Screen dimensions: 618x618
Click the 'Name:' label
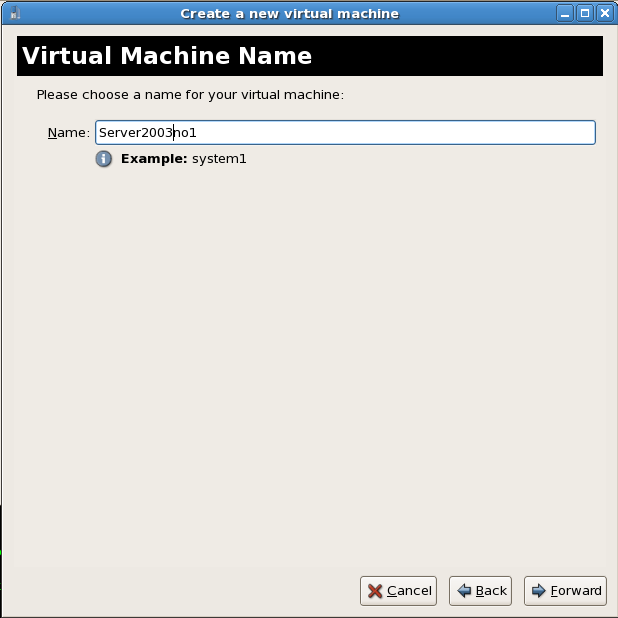69,133
